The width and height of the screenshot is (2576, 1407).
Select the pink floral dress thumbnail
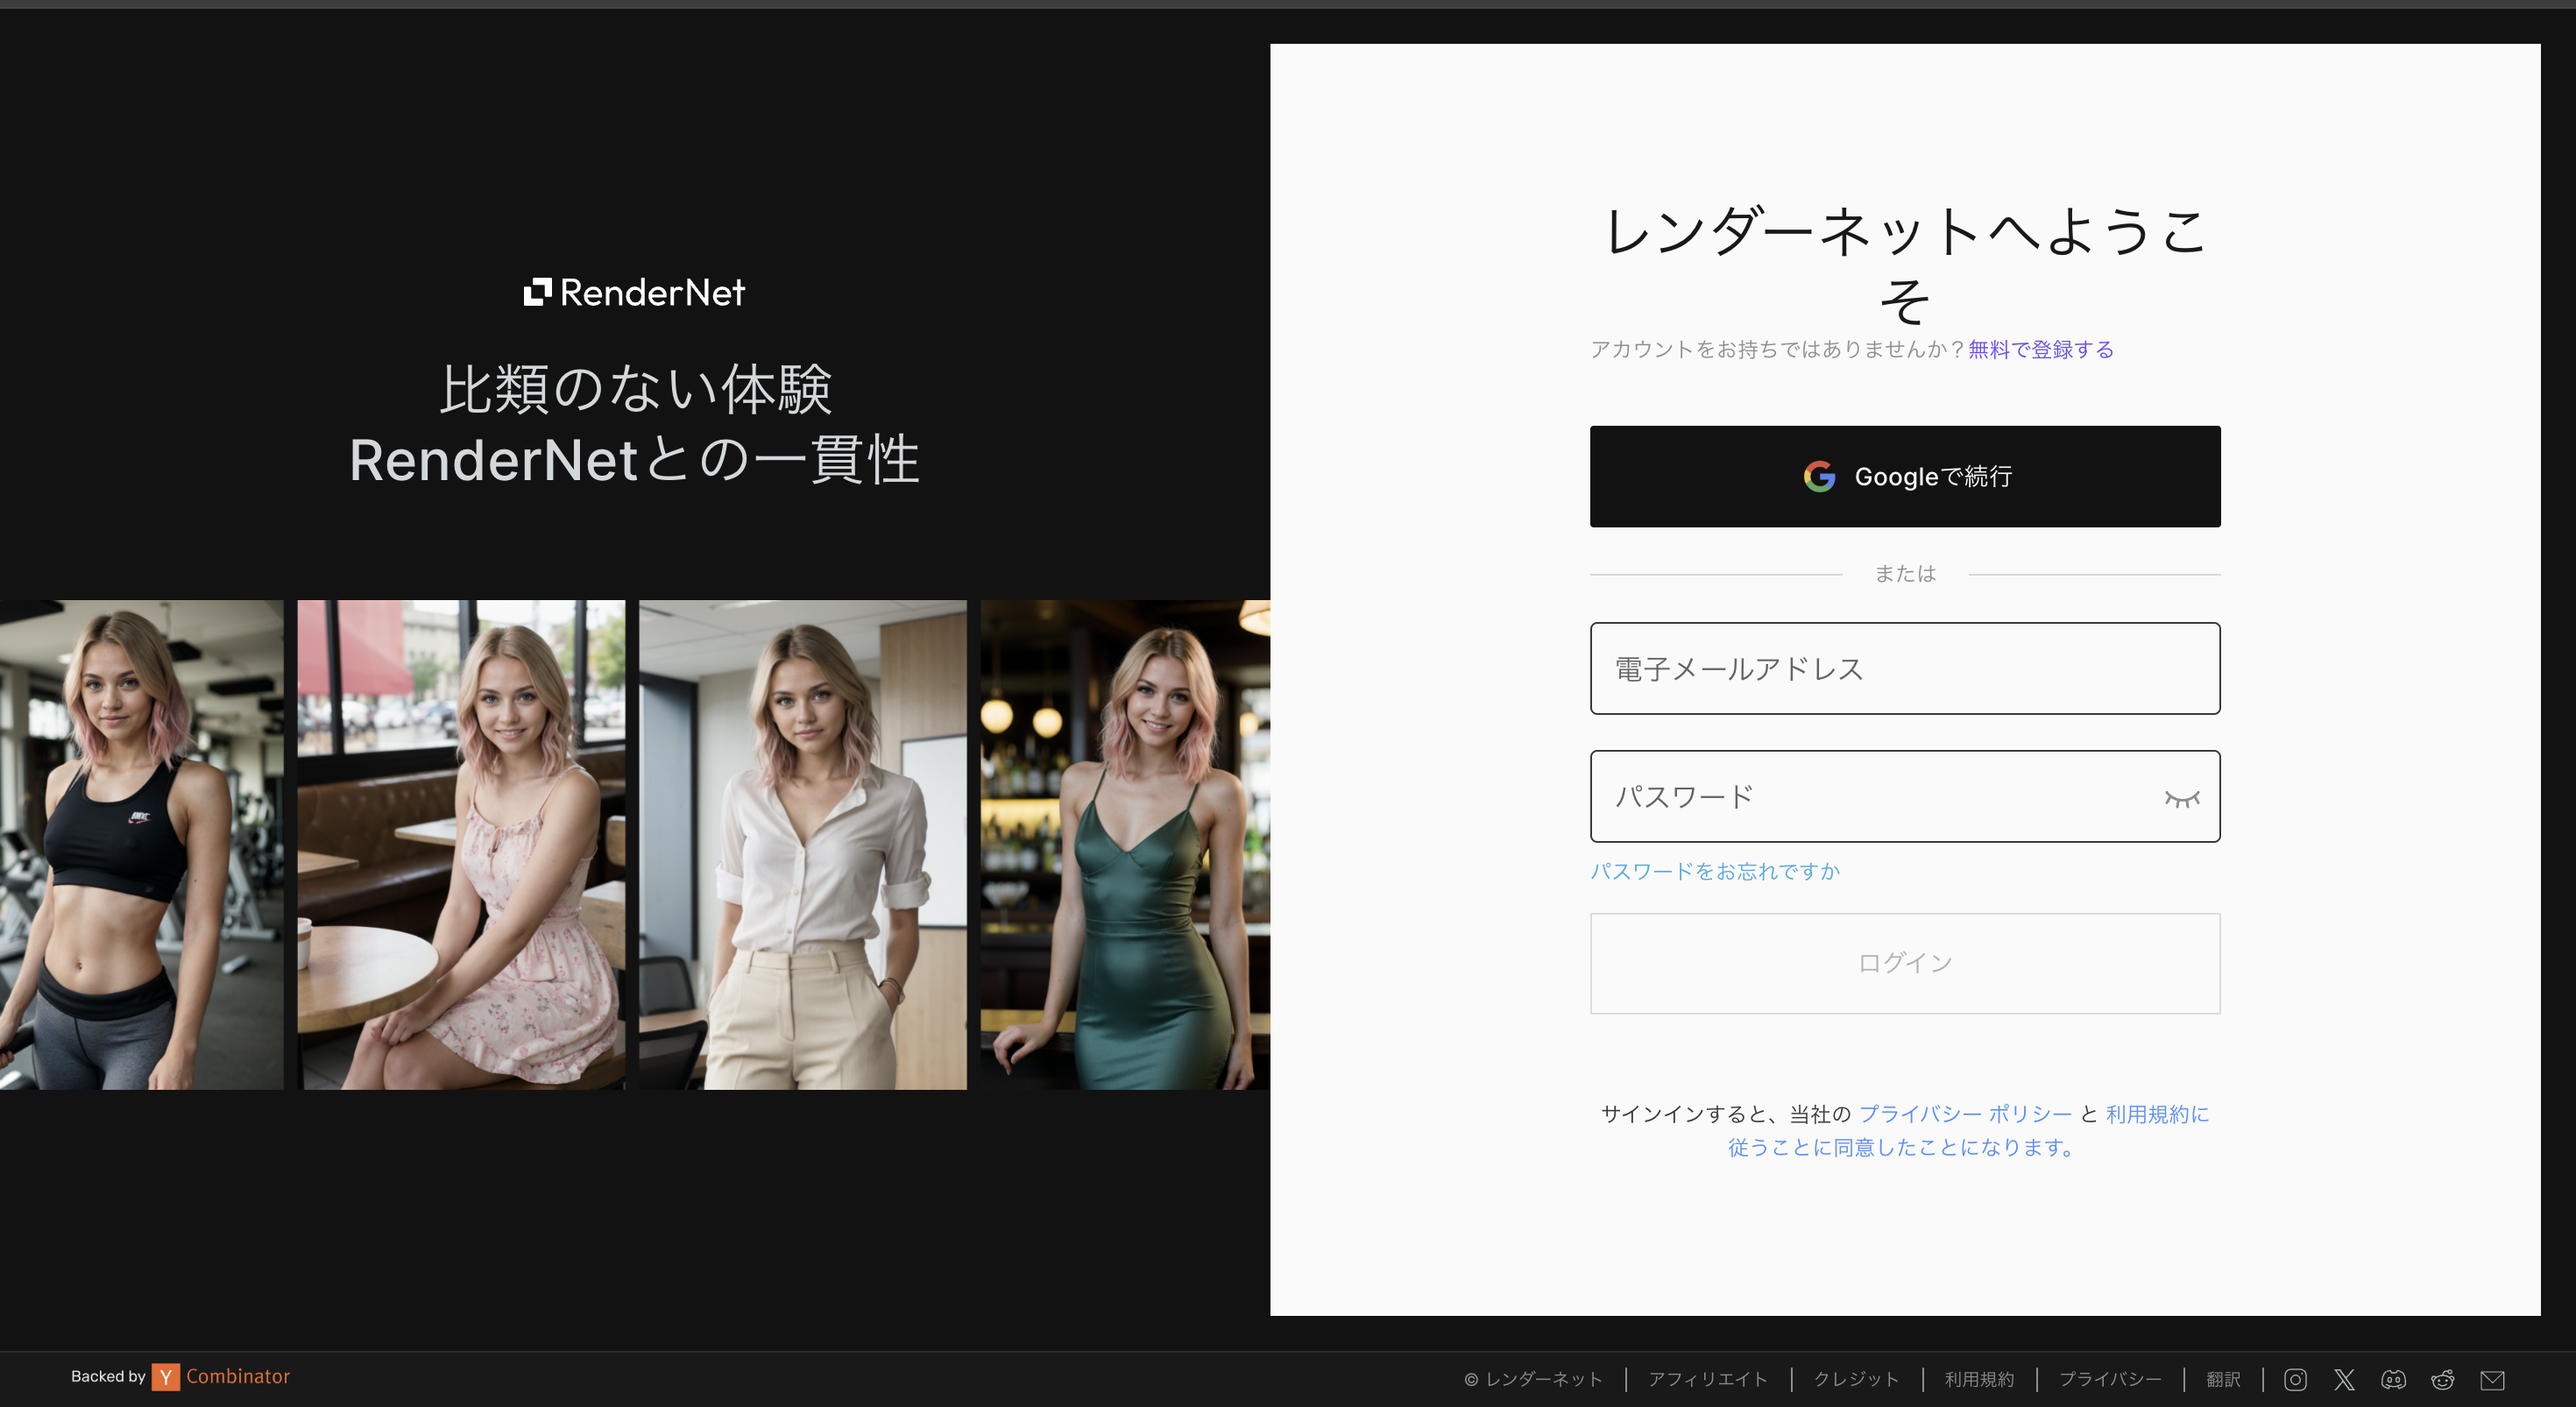coord(461,844)
